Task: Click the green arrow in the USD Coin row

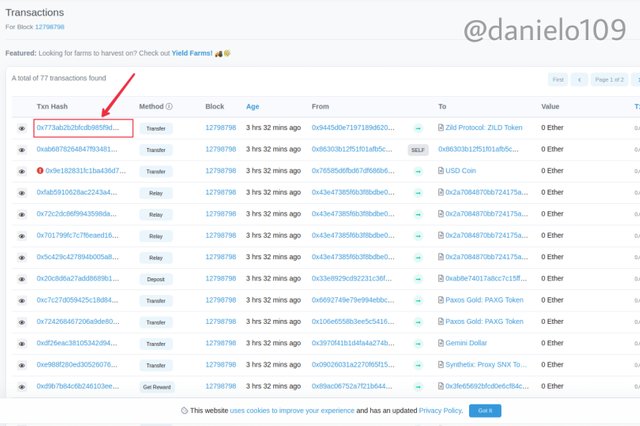Action: click(x=418, y=171)
